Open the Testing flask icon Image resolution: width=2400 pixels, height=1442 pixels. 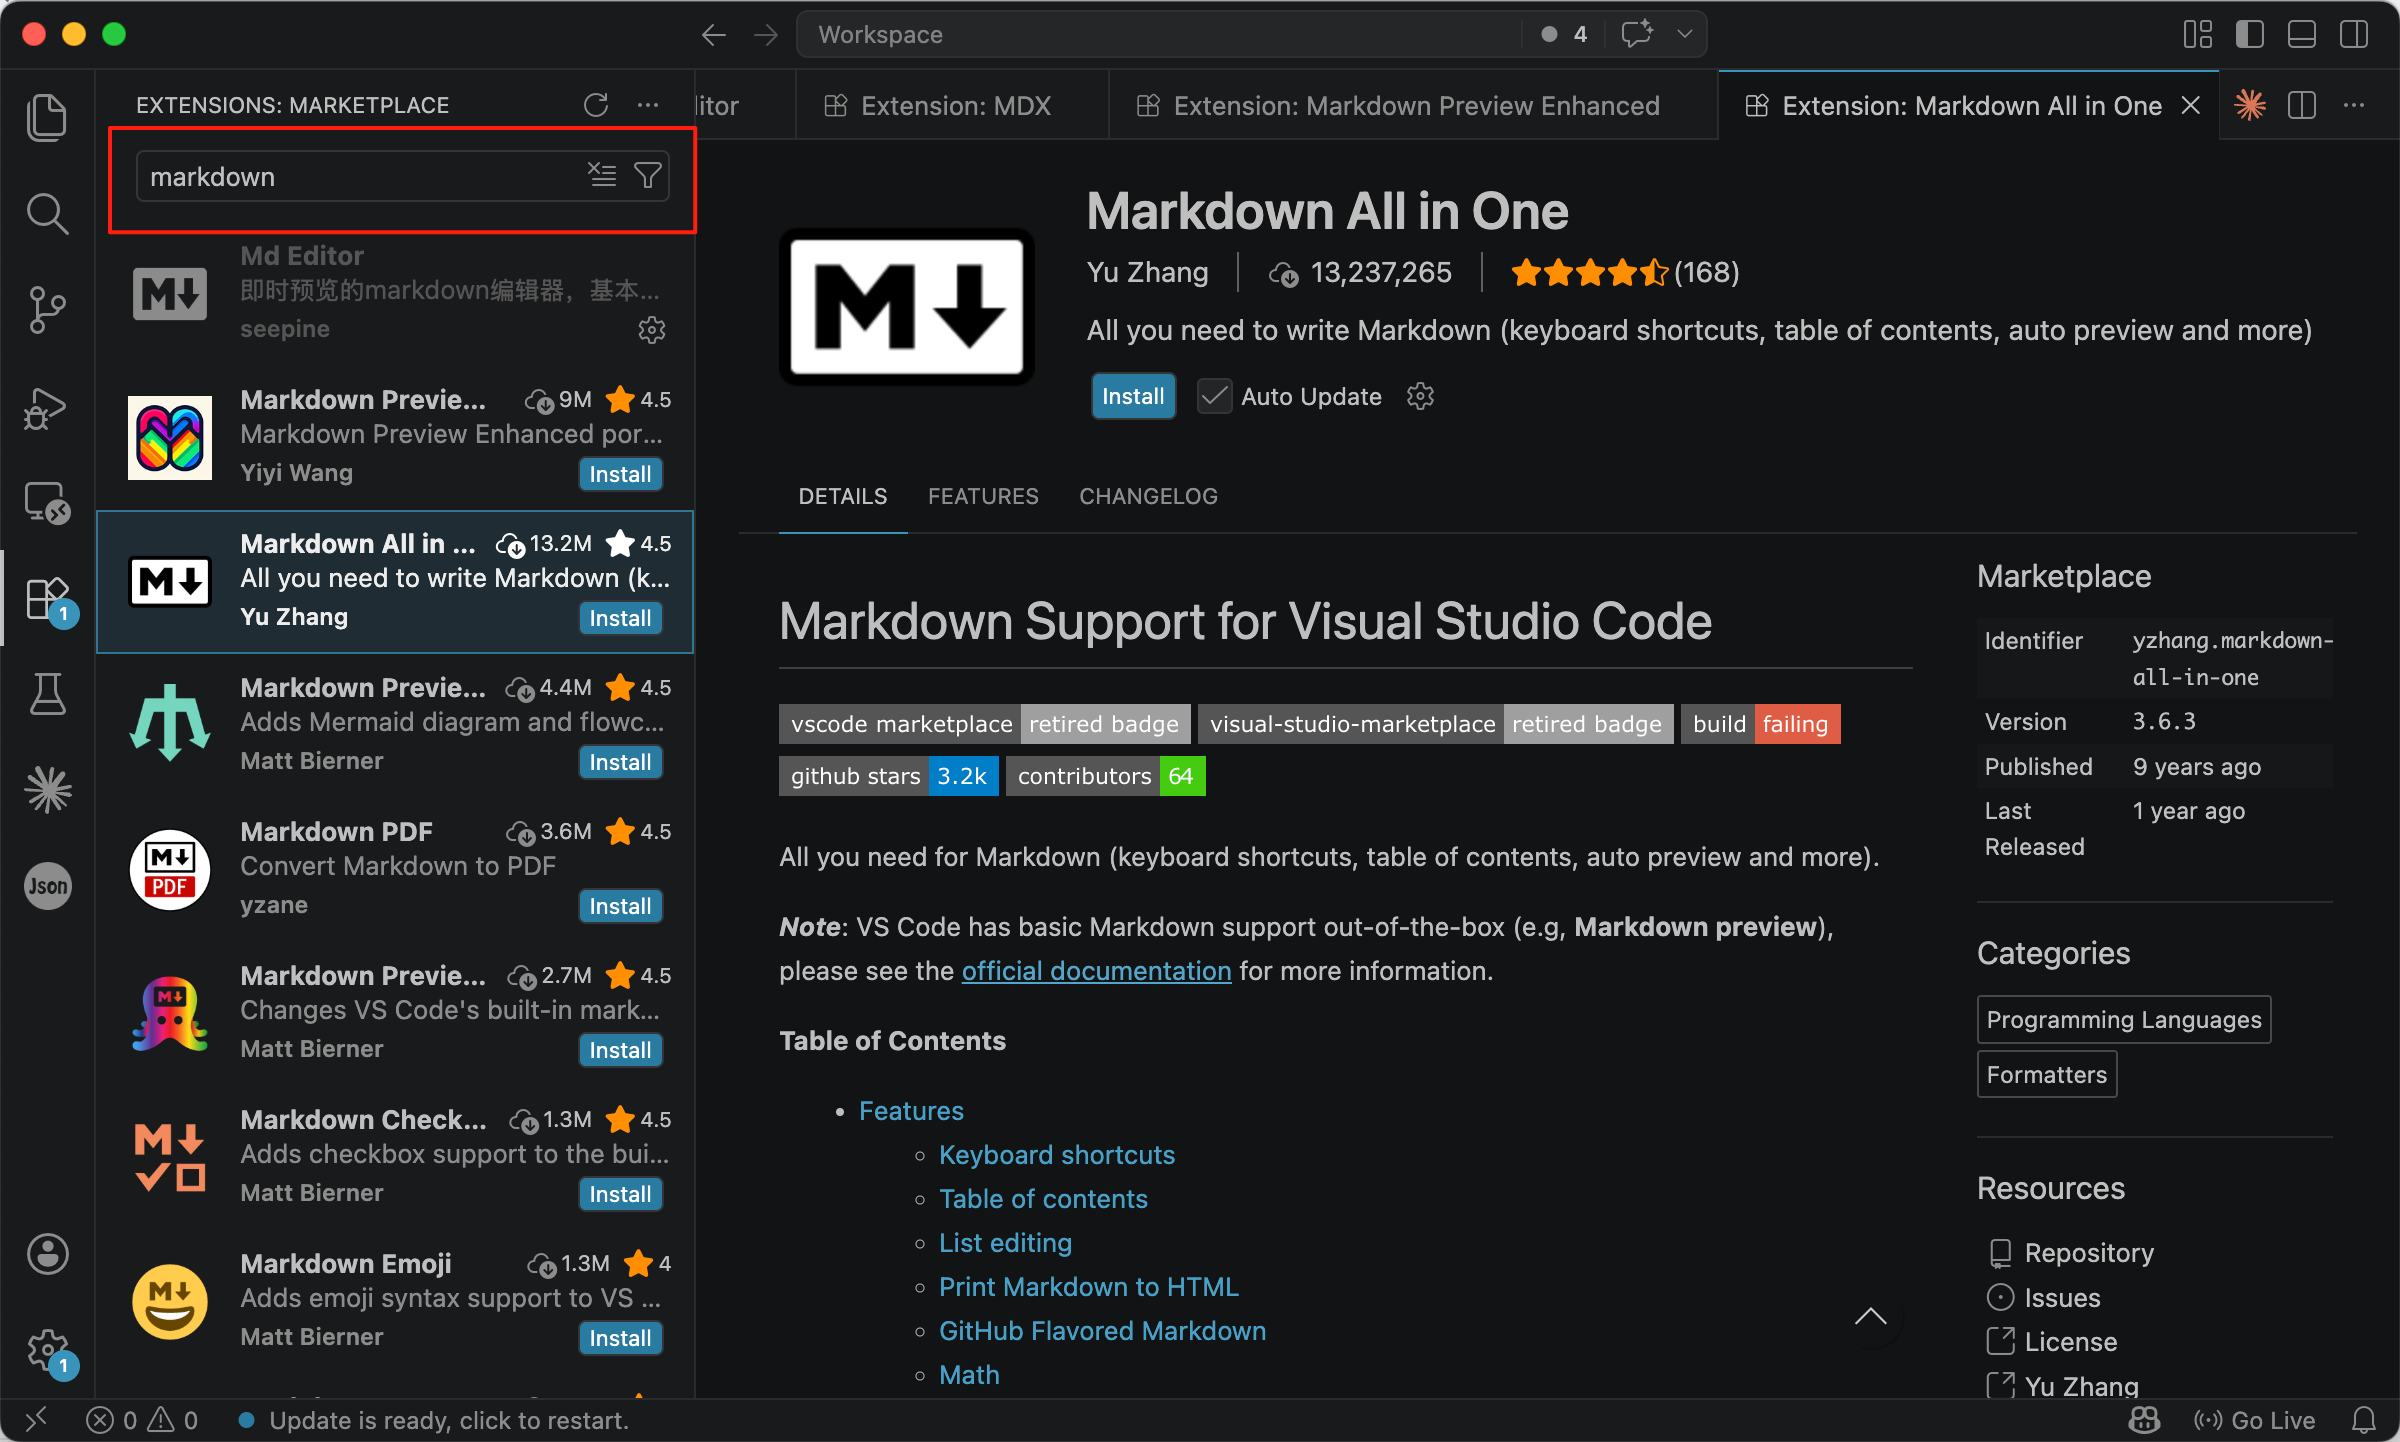pos(46,693)
